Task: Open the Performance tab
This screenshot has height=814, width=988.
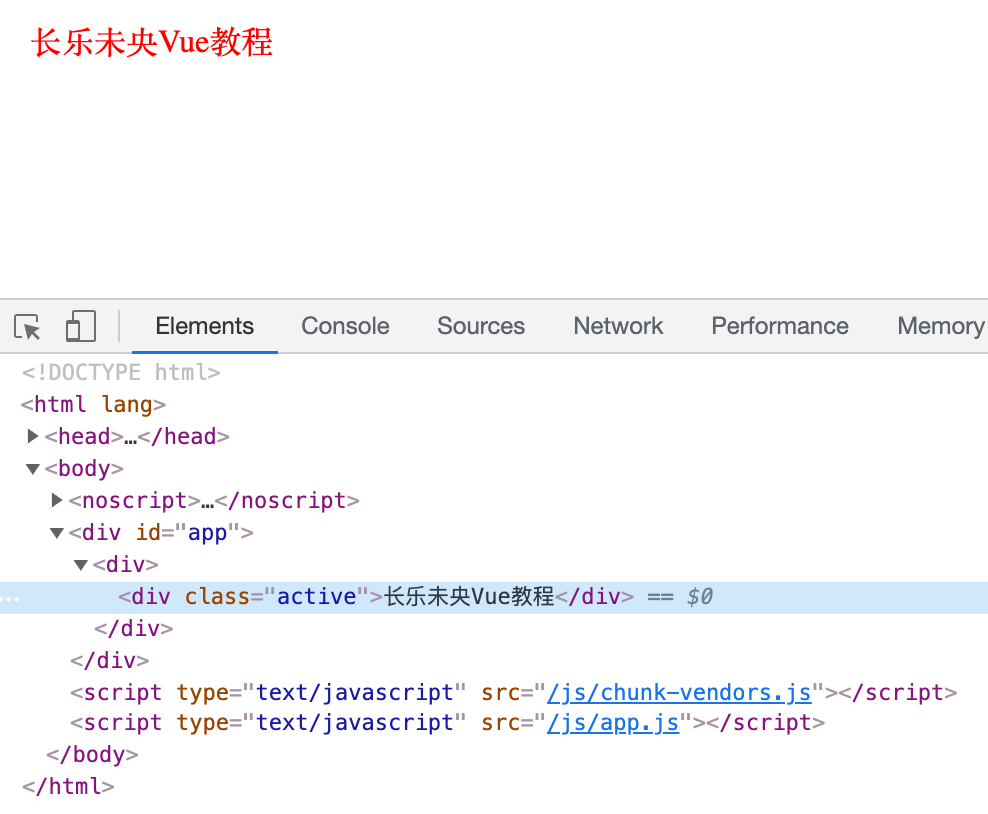Action: (780, 326)
